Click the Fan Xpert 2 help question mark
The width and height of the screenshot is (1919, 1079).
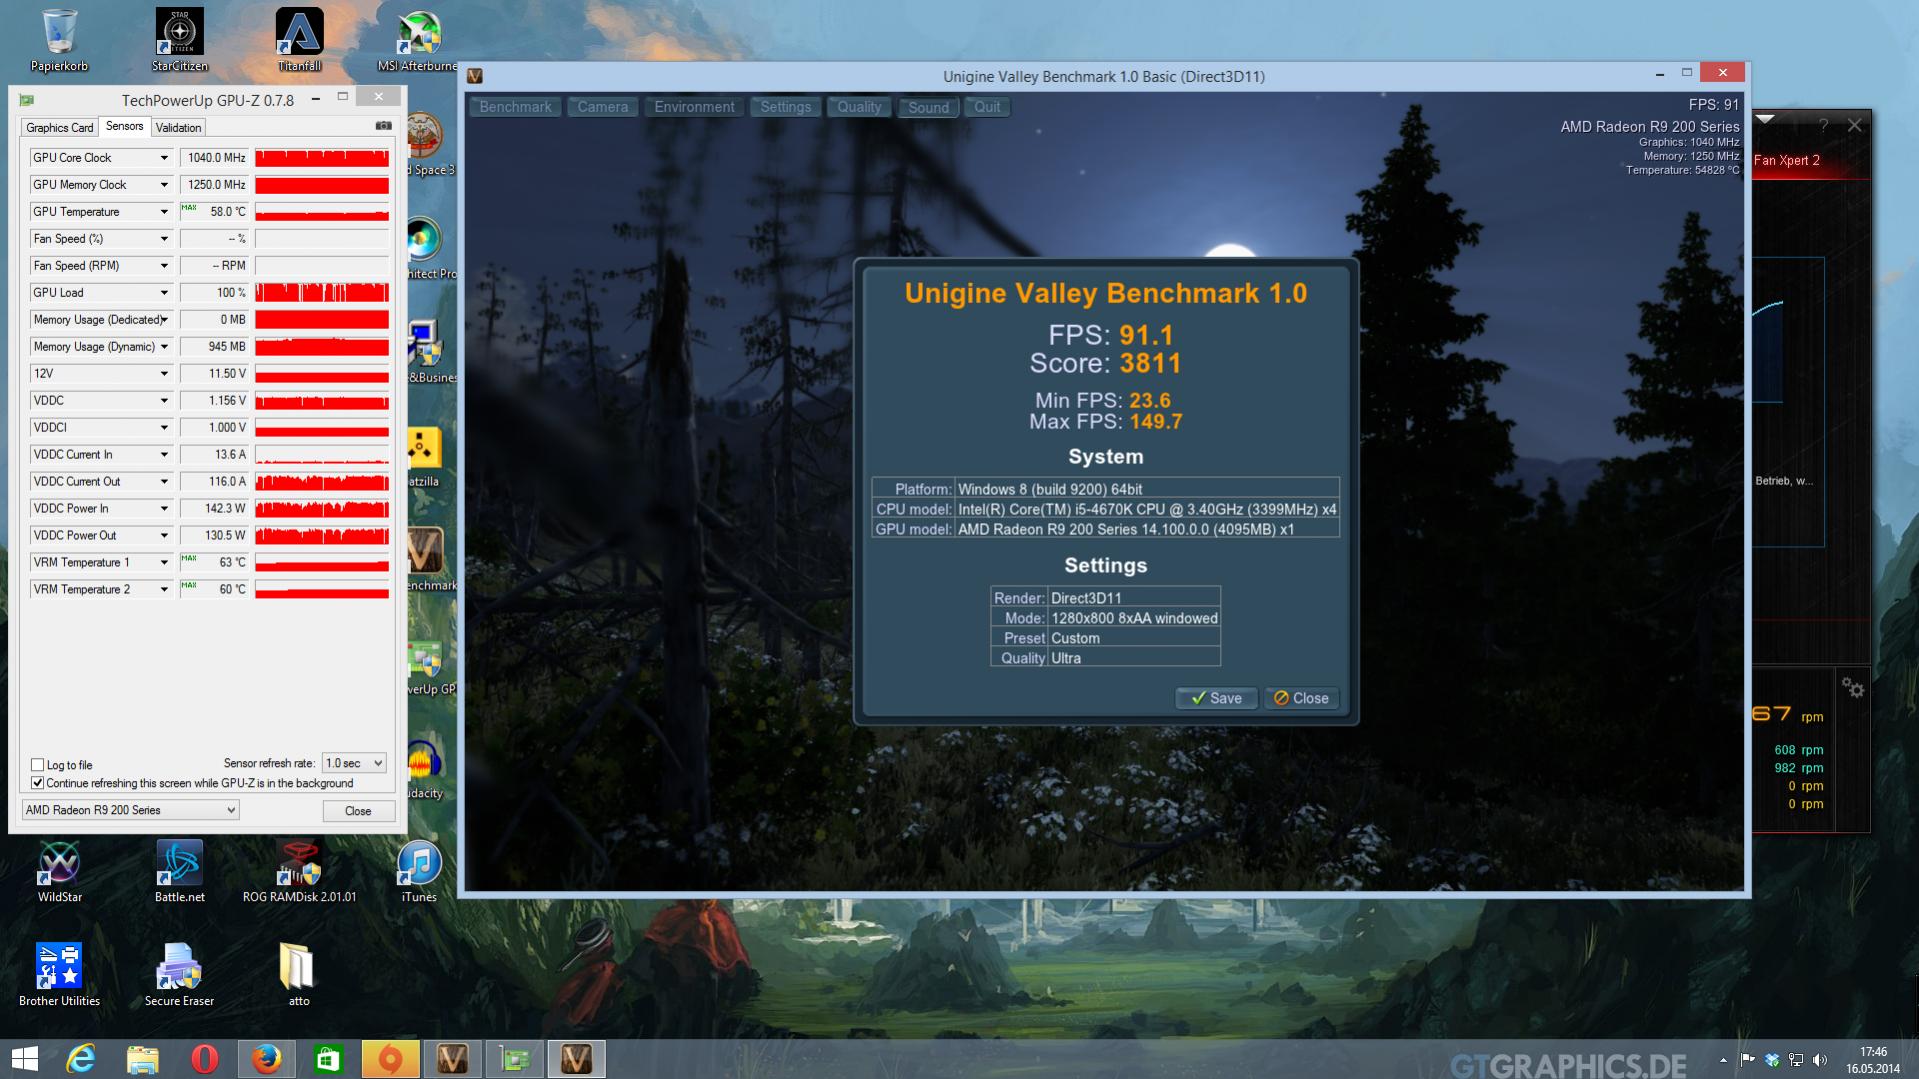1823,125
